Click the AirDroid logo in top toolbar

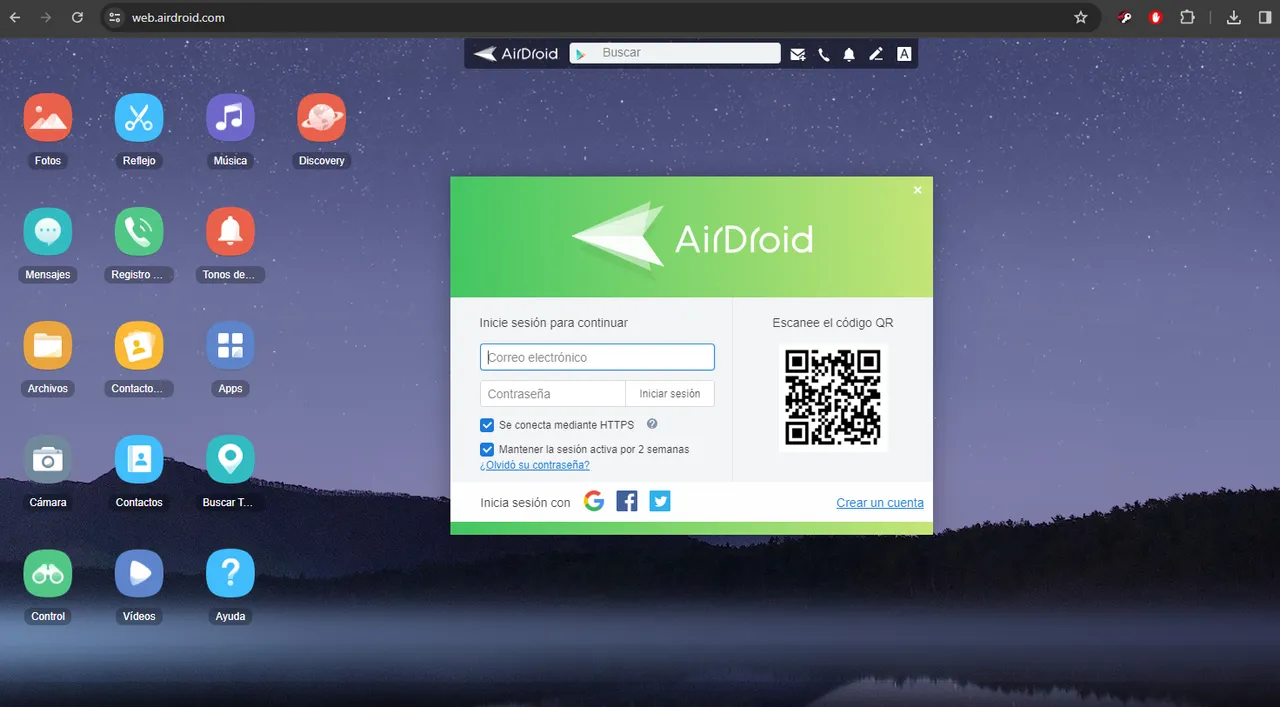click(x=516, y=54)
